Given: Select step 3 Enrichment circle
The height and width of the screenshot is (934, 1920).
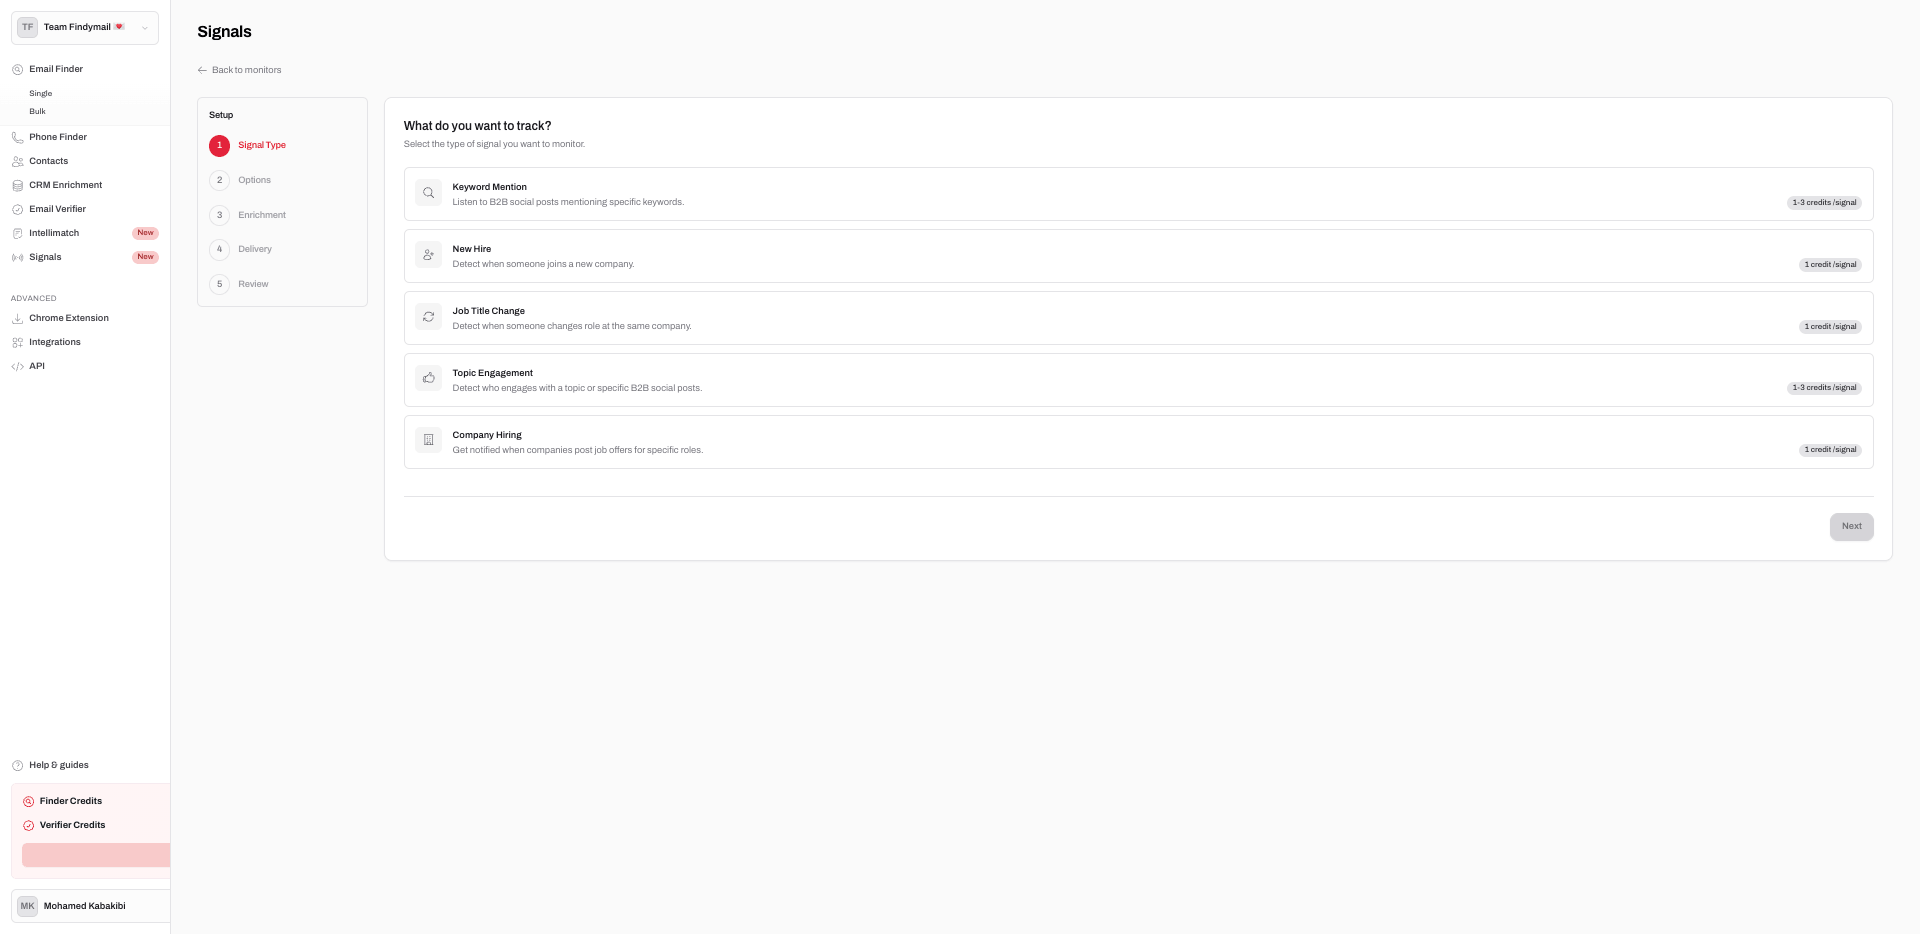Looking at the screenshot, I should coord(219,215).
